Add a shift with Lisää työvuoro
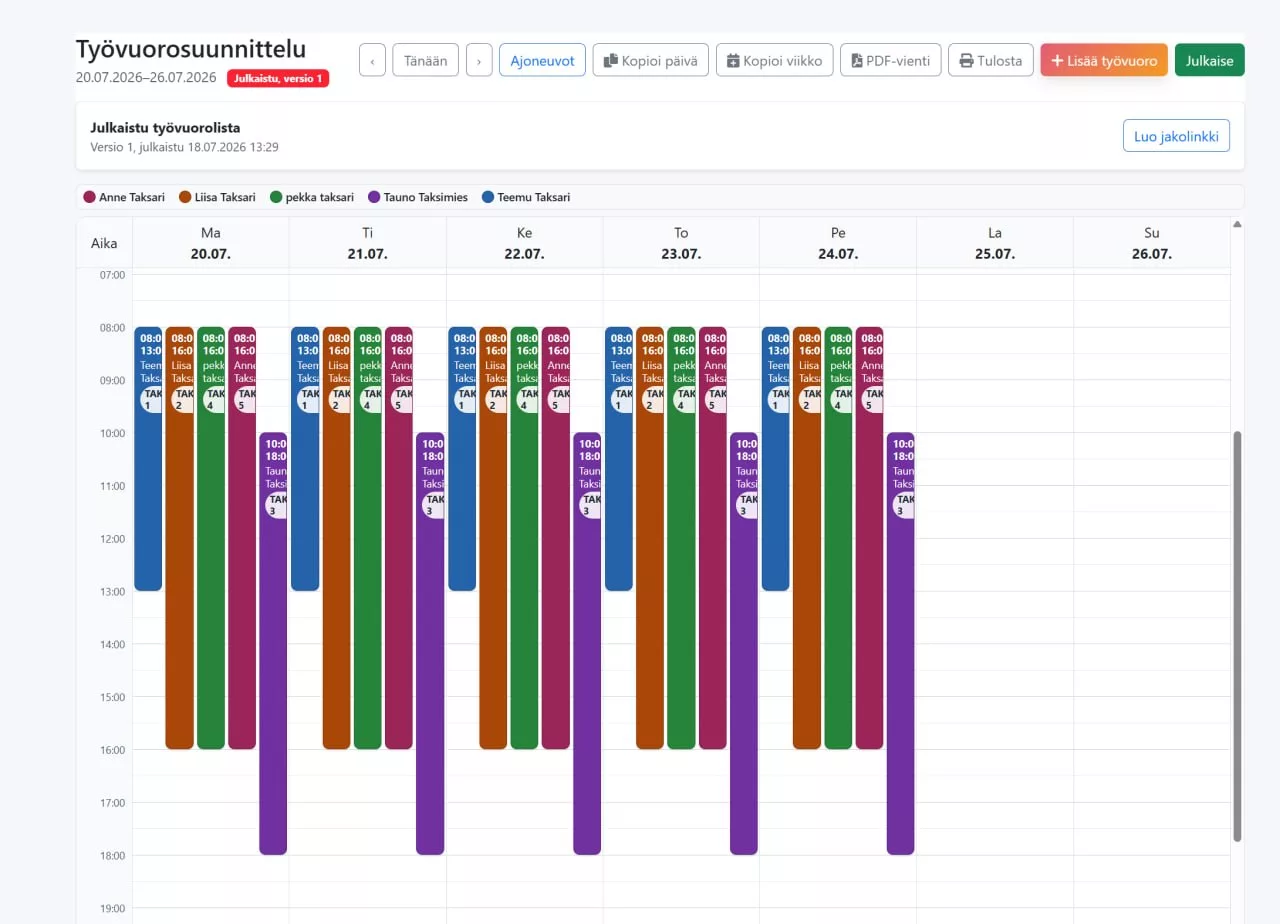 1104,60
